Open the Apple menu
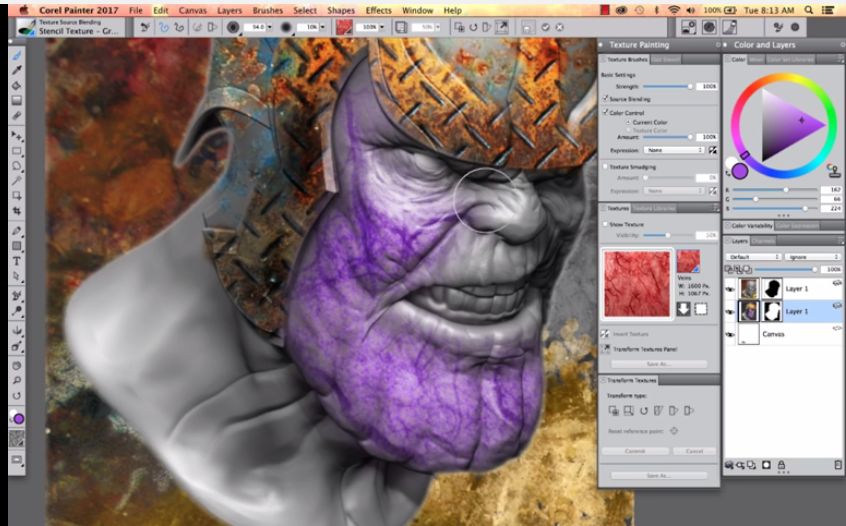 tap(23, 10)
